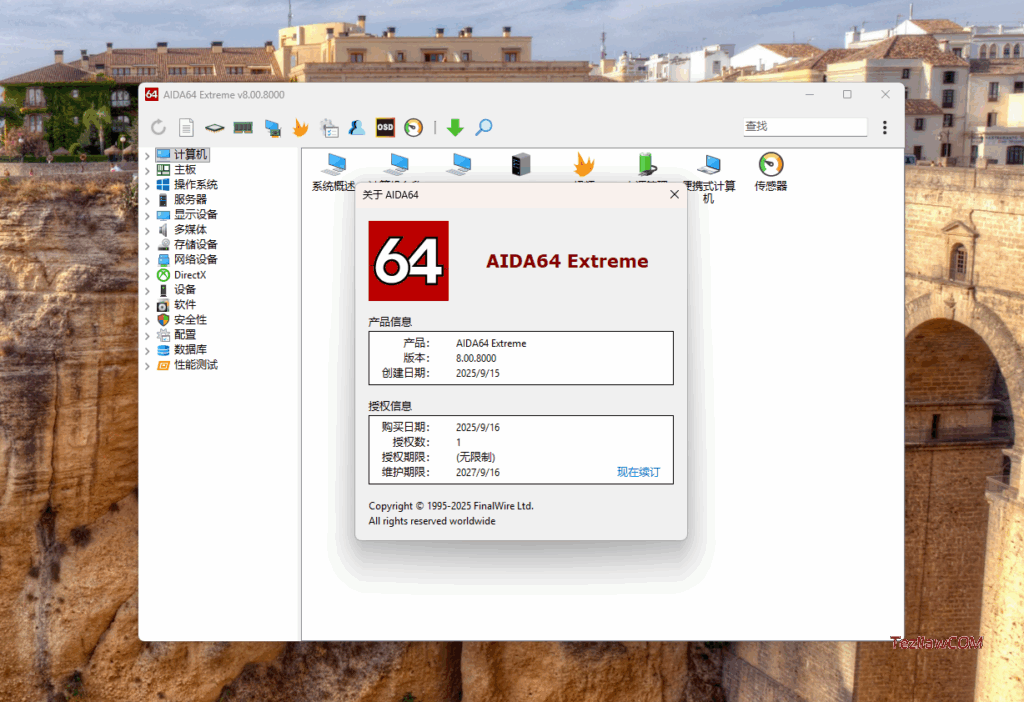The width and height of the screenshot is (1024, 702).
Task: Click version value 8.00.8000
Action: pyautogui.click(x=476, y=359)
